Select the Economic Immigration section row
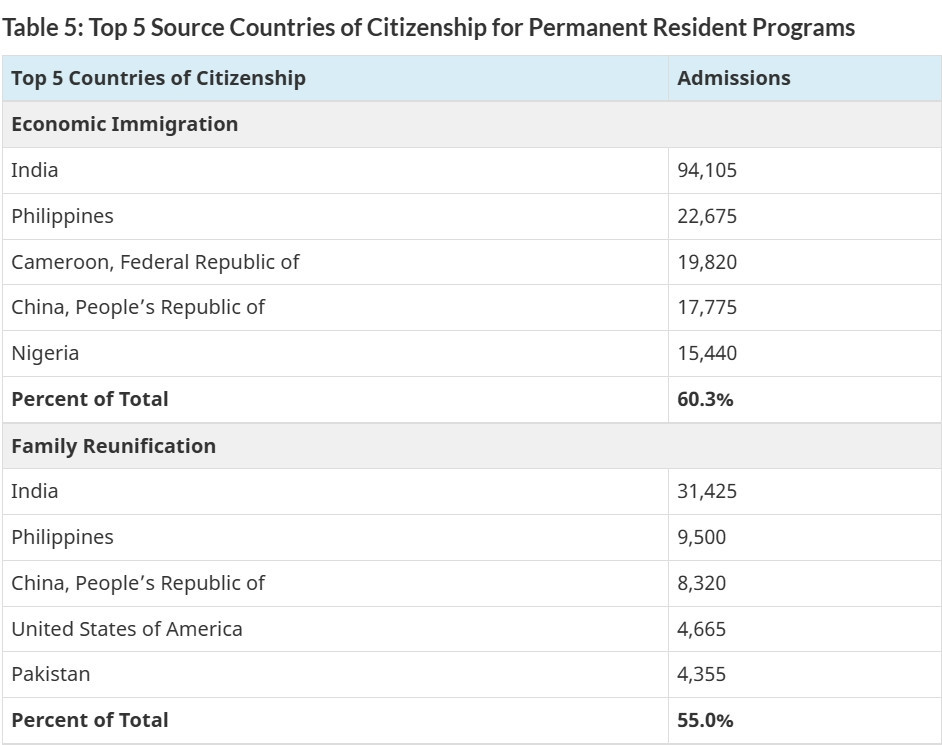 [125, 125]
